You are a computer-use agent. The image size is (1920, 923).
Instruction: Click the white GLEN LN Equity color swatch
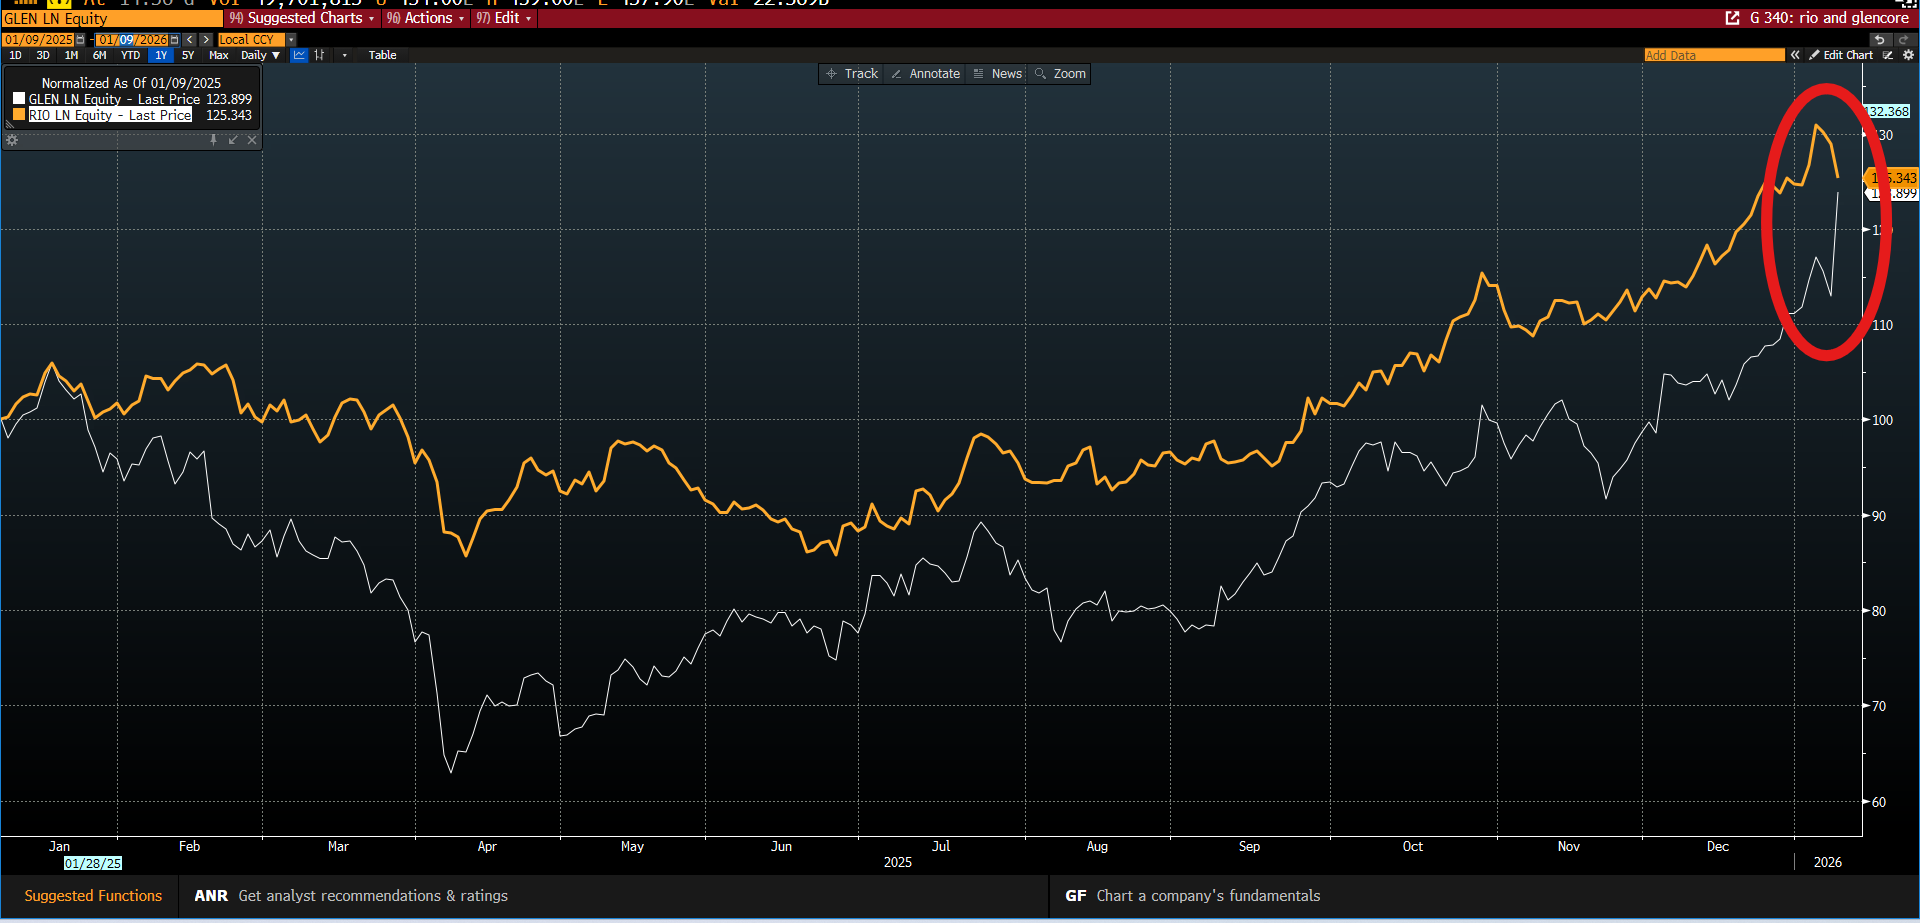tap(19, 98)
